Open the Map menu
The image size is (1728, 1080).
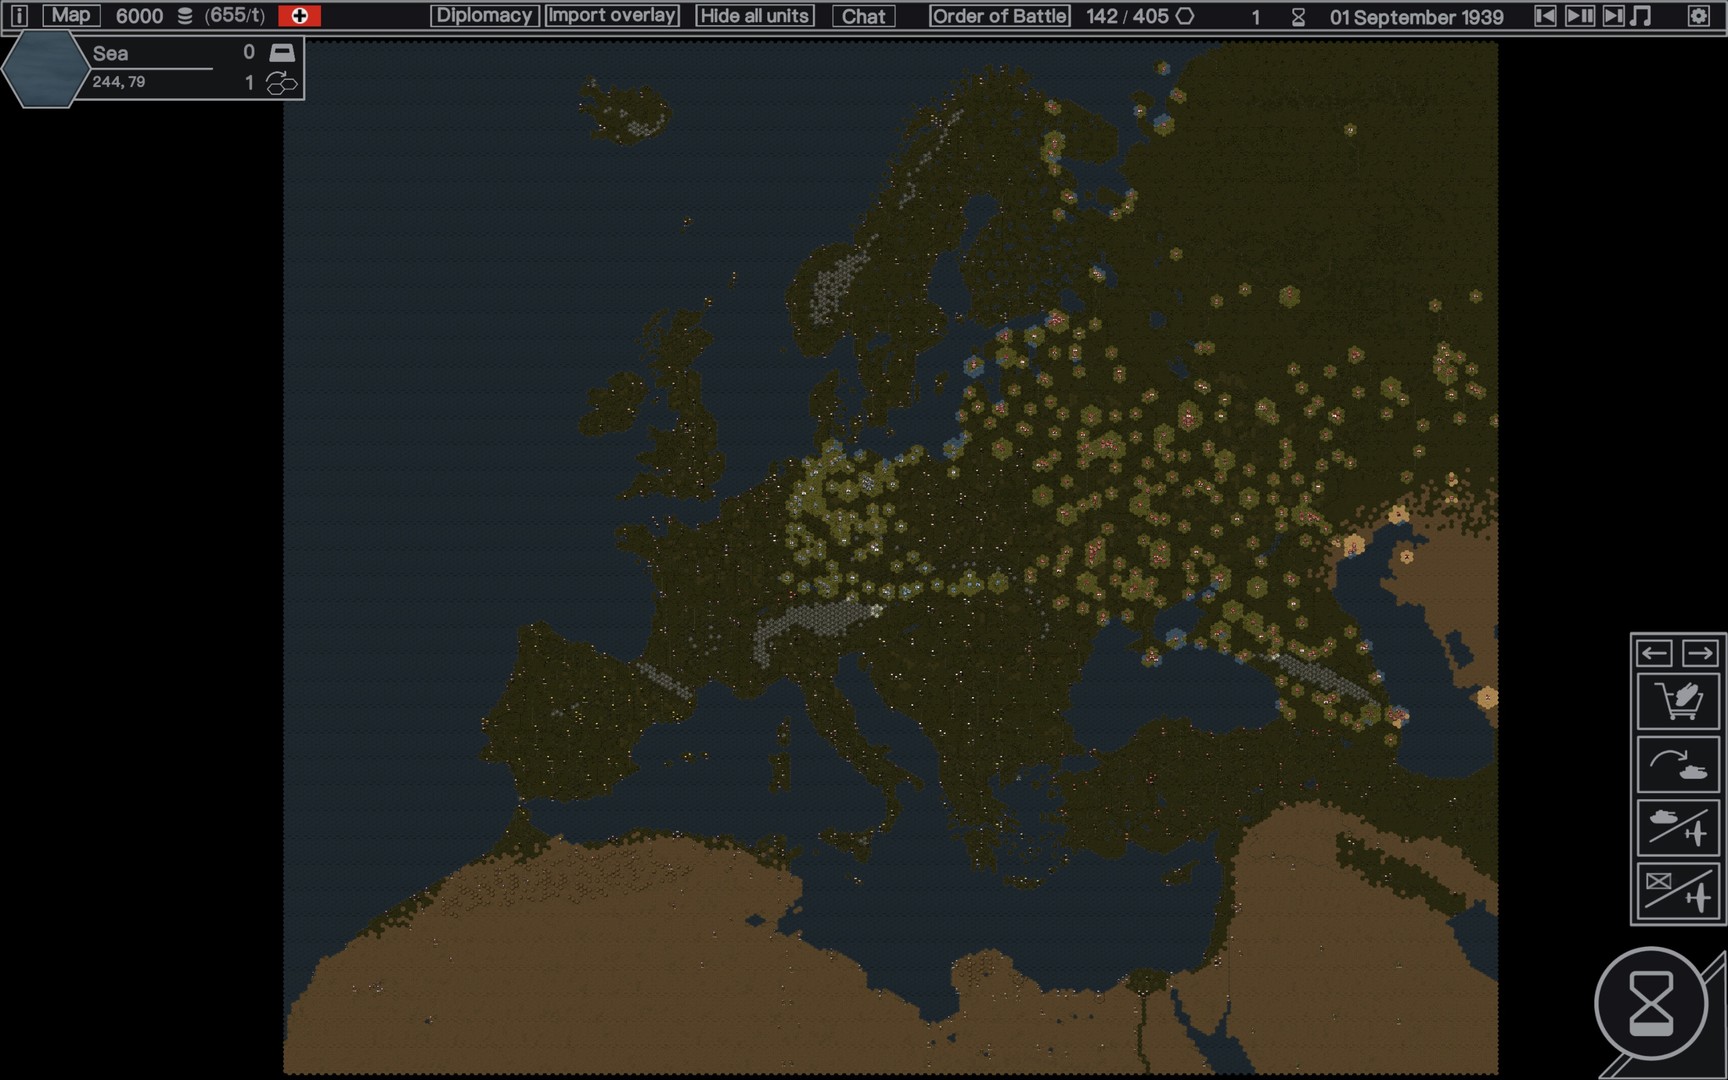(x=71, y=16)
